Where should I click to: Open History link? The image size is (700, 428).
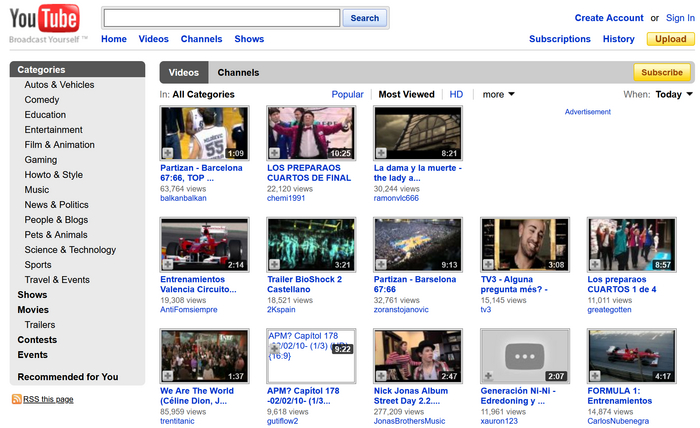coord(618,39)
